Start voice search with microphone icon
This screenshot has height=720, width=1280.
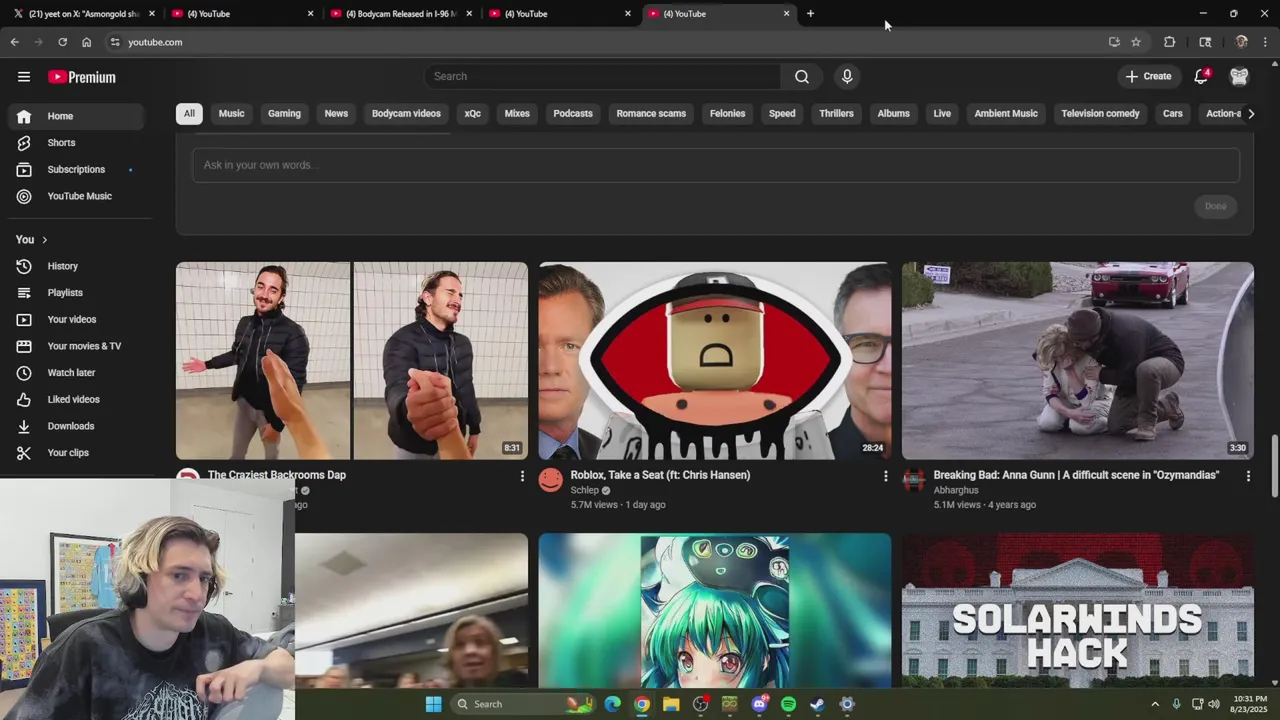point(847,77)
